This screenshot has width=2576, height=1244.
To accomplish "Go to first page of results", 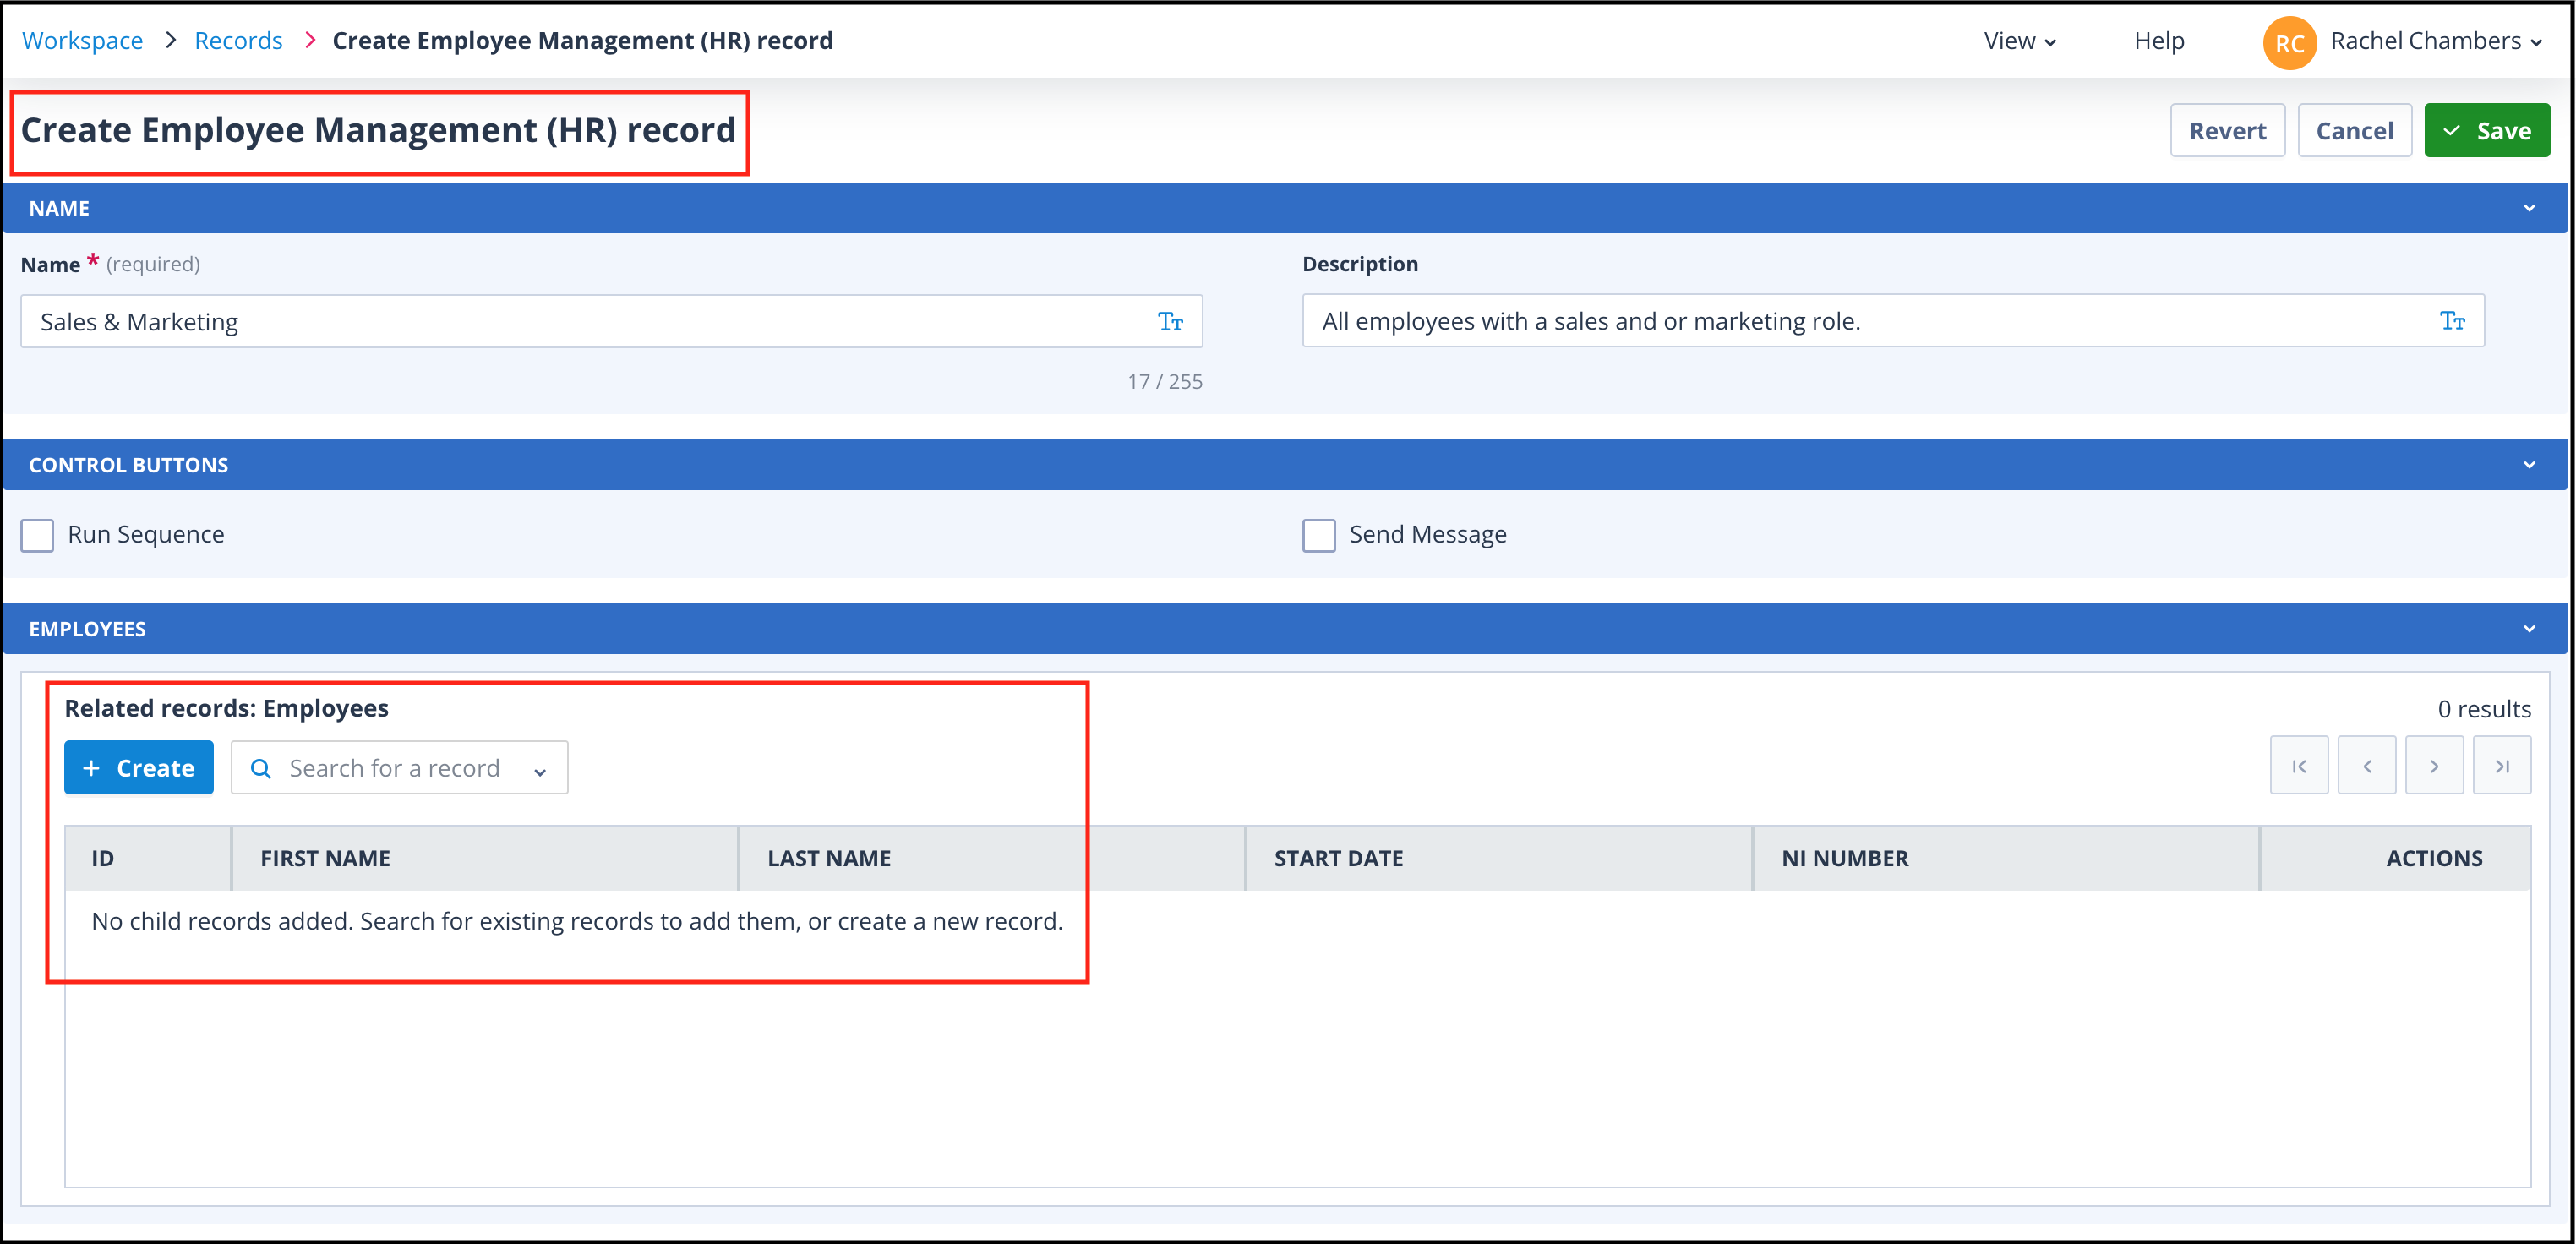I will [2299, 766].
